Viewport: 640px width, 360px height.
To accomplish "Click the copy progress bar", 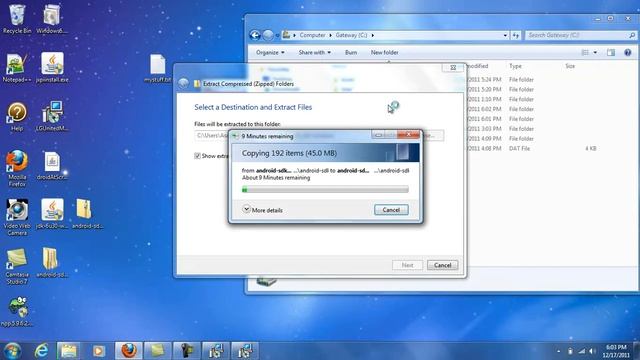I will click(325, 189).
